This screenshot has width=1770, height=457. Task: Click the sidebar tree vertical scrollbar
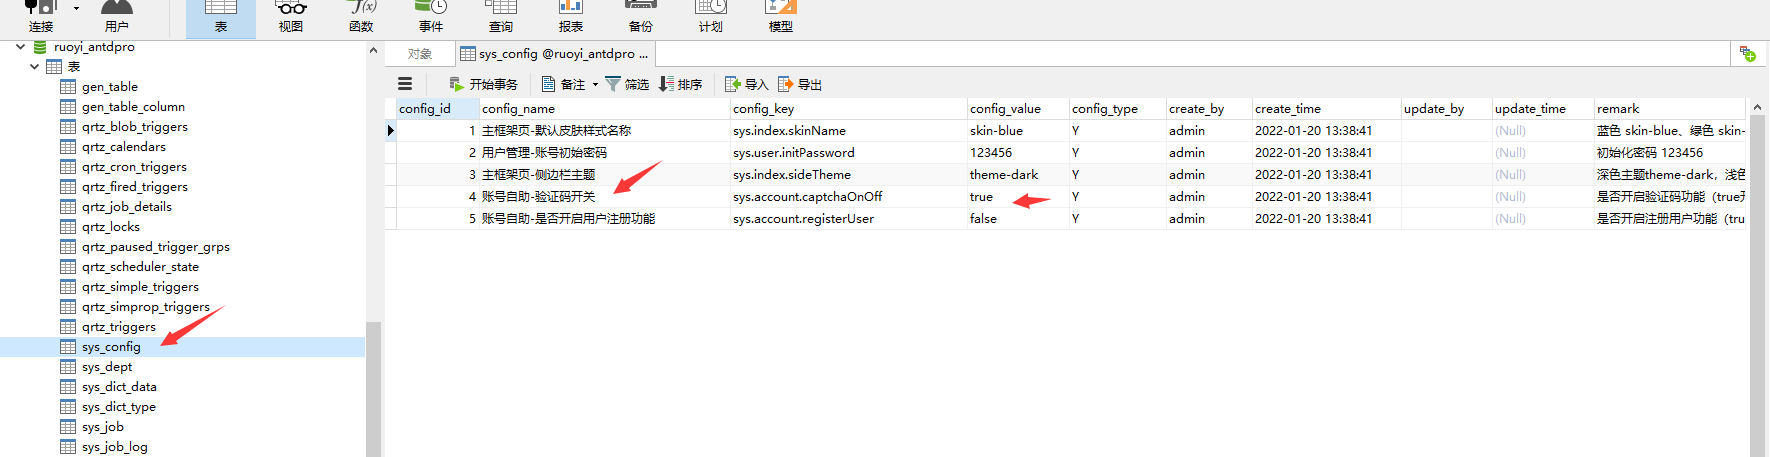[x=373, y=388]
